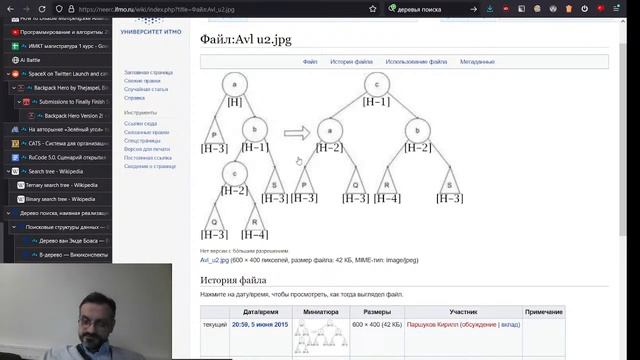Open 'Заглавная страница' sidebar link
The image size is (640, 360).
(149, 72)
